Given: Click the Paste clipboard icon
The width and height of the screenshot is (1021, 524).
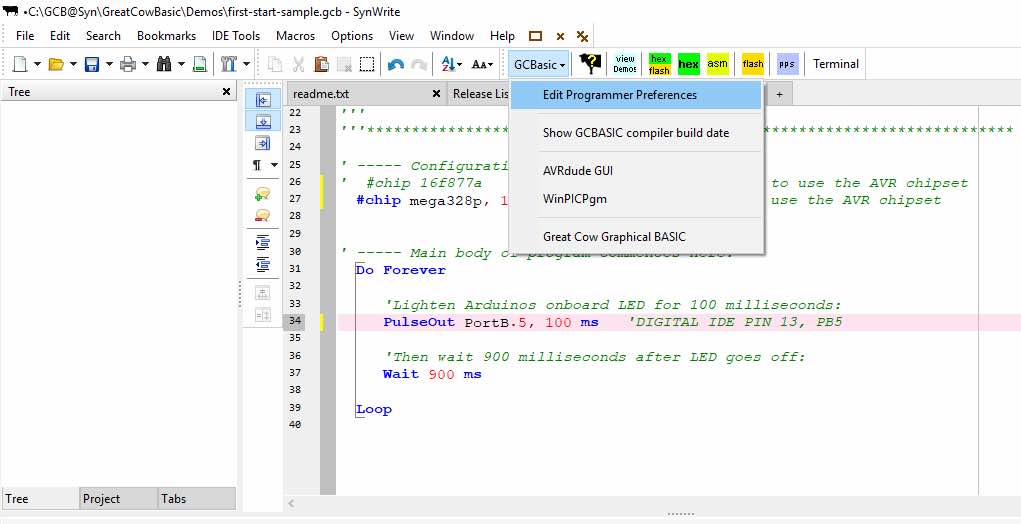Looking at the screenshot, I should coord(321,64).
